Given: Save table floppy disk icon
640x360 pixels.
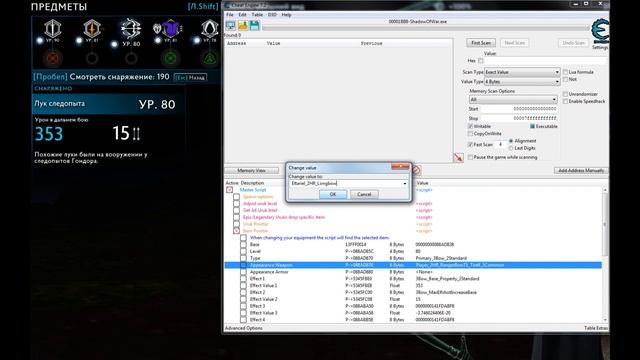Looking at the screenshot, I should [255, 26].
